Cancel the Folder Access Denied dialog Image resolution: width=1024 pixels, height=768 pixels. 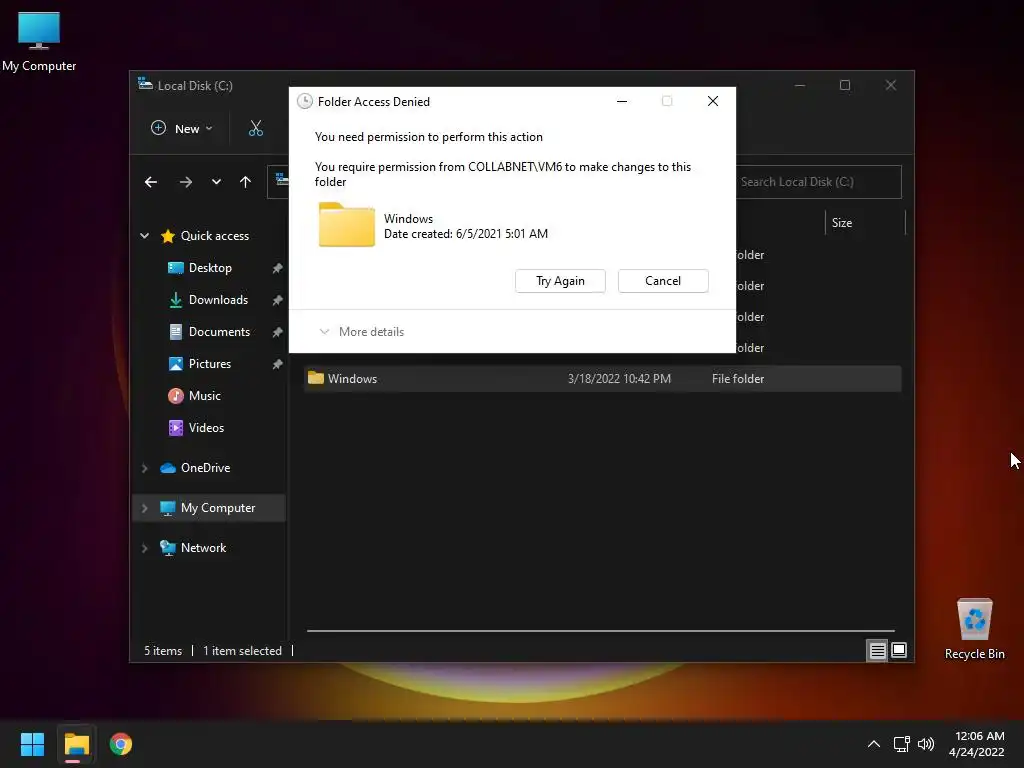663,281
